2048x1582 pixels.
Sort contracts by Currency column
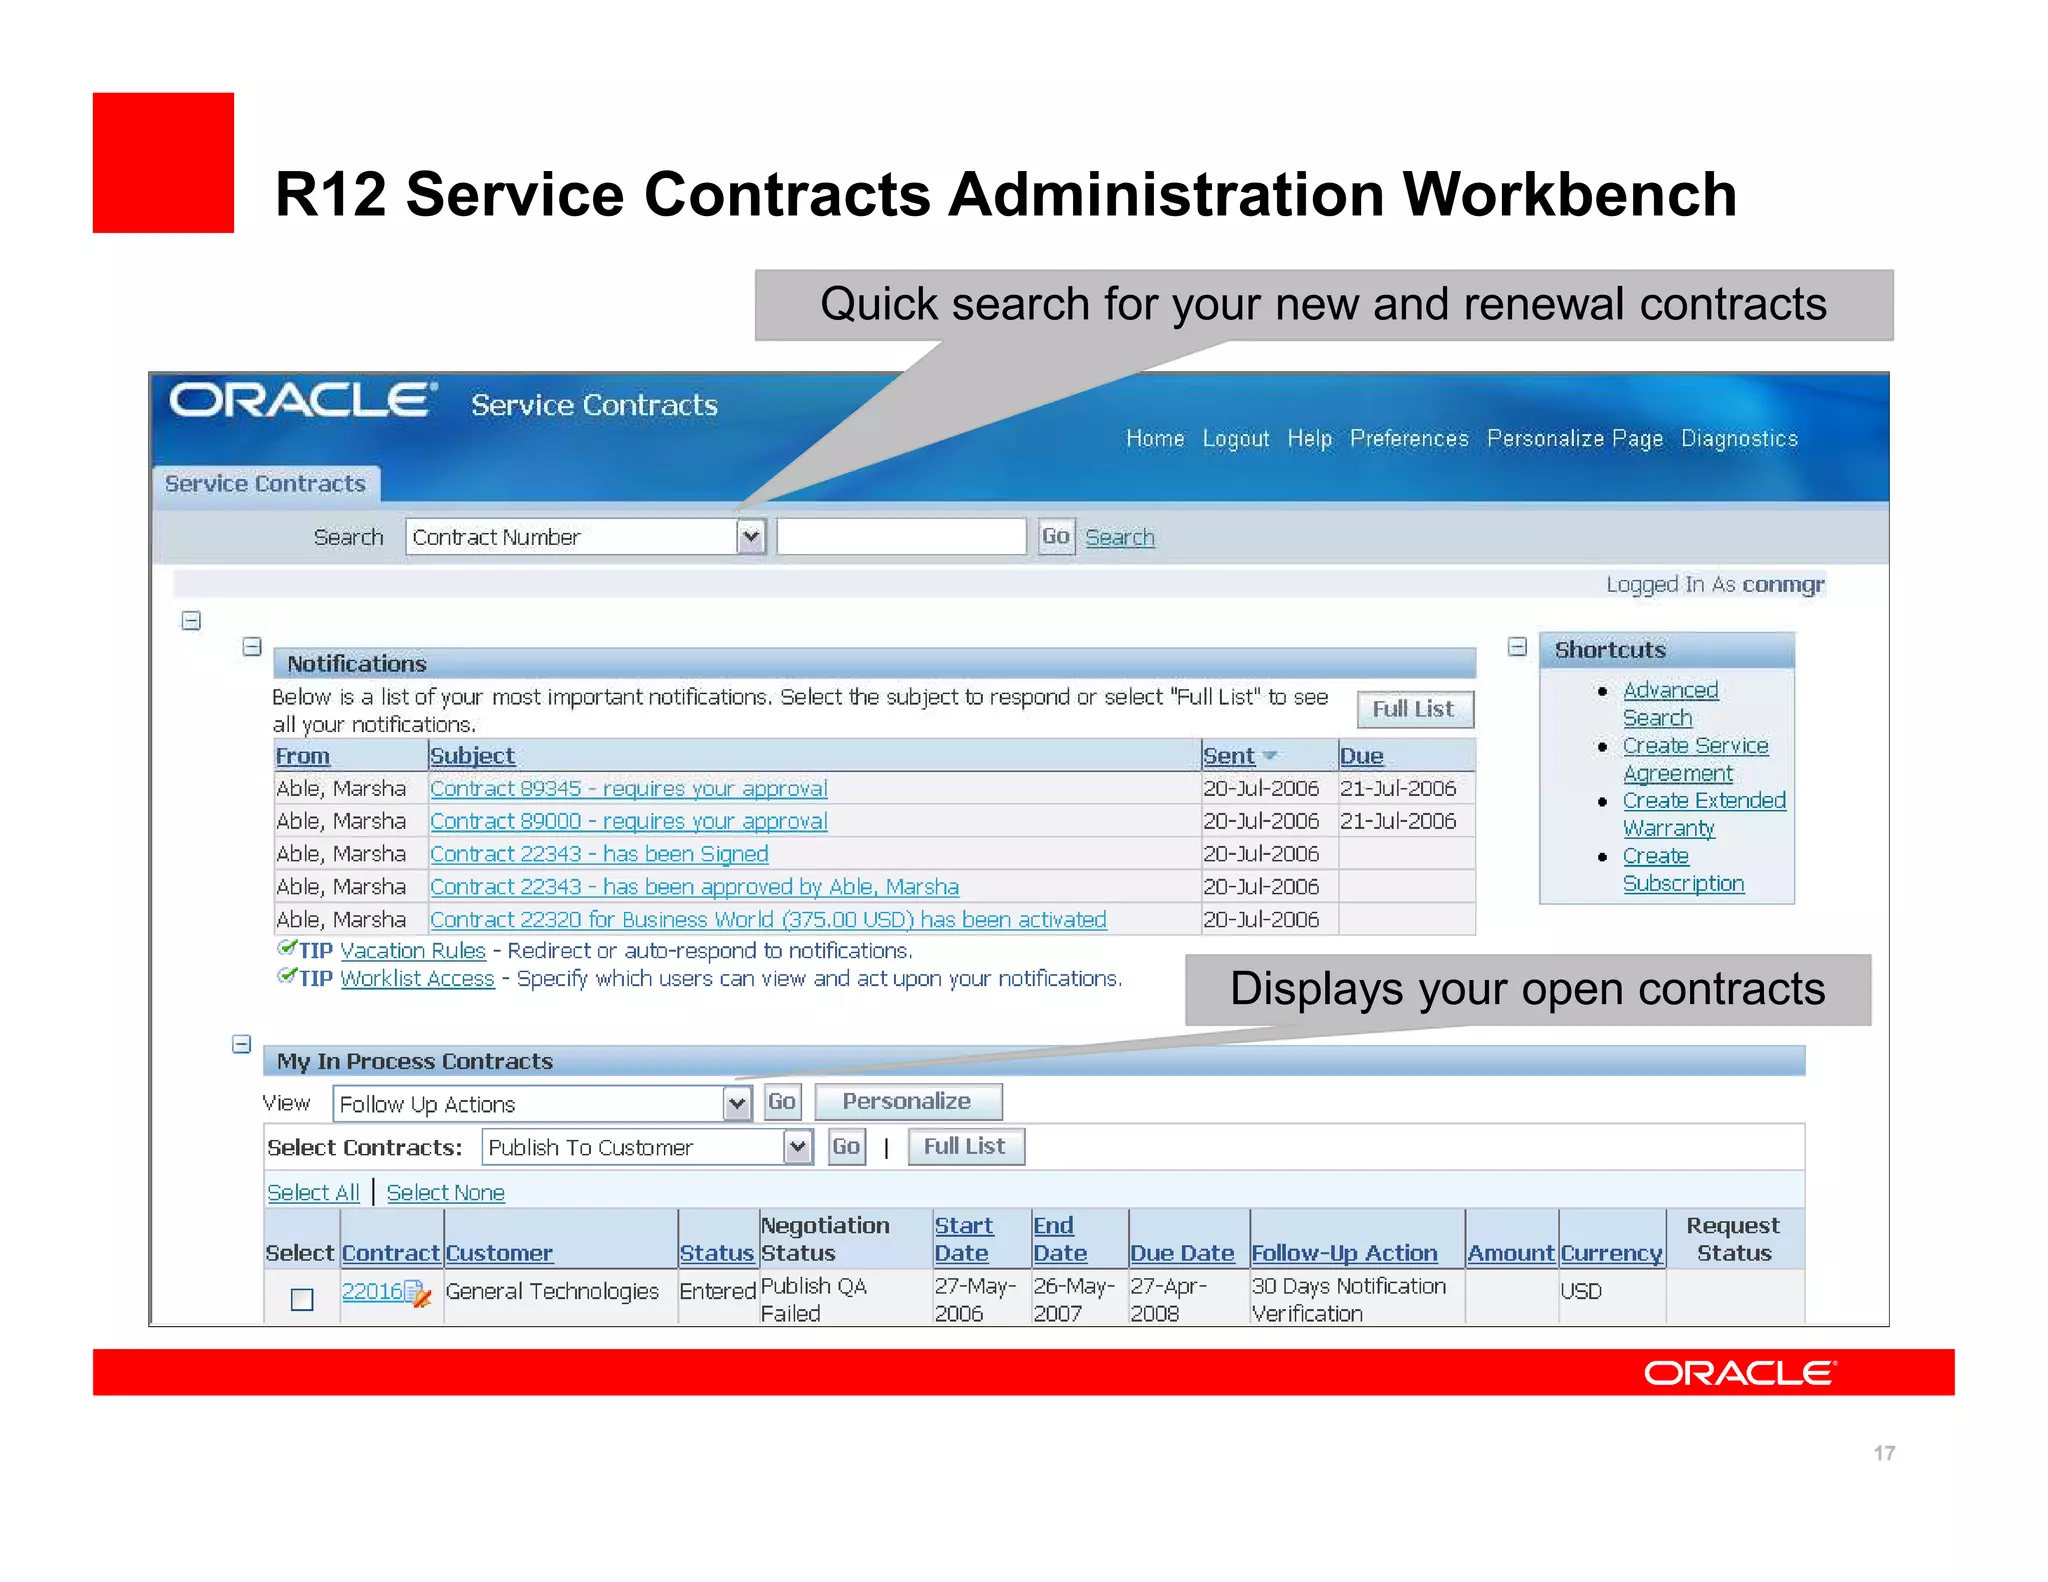point(1612,1254)
